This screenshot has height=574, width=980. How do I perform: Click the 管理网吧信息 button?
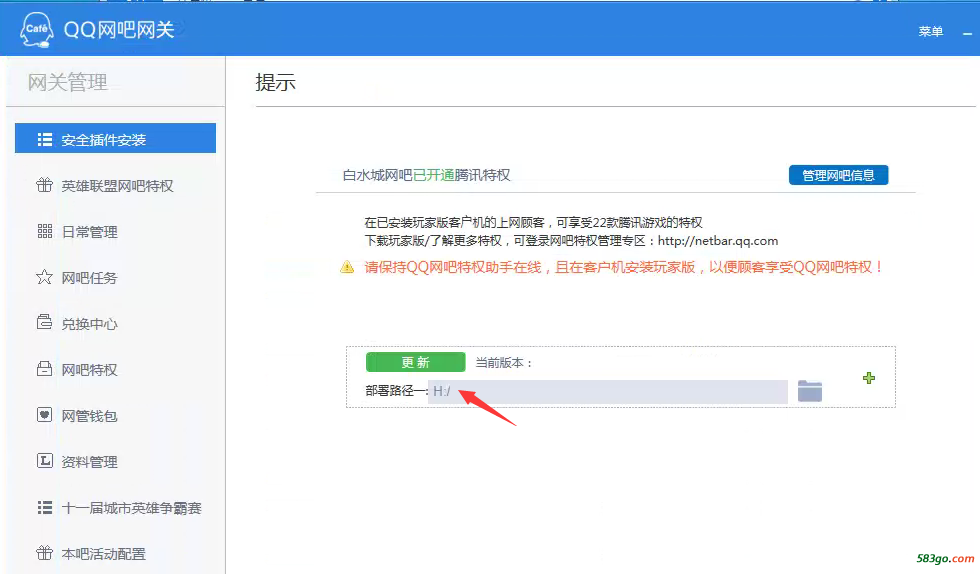click(838, 175)
